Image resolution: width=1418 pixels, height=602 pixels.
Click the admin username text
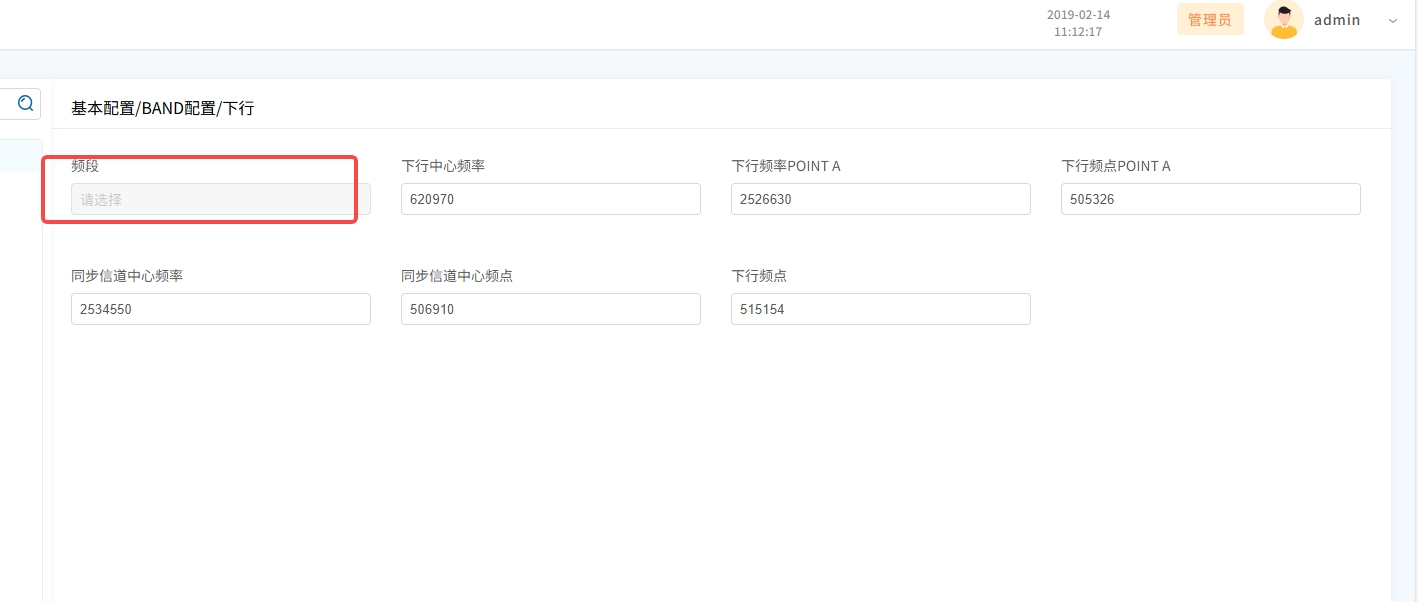tap(1337, 20)
